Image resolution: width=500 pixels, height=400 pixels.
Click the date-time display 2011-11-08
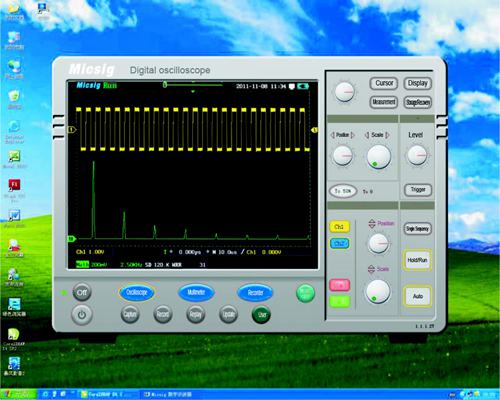tap(261, 86)
